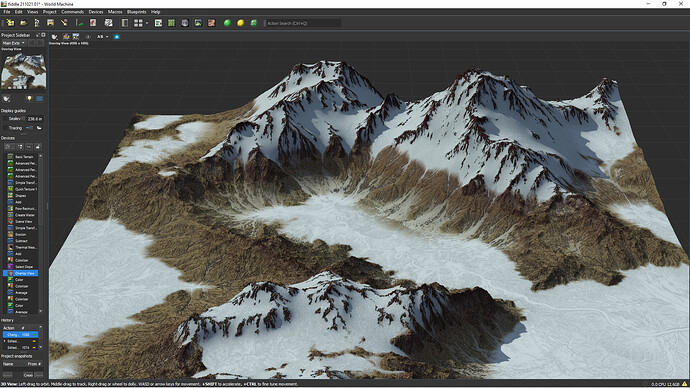Click the camera options icon in viewport toolbar

[55, 37]
